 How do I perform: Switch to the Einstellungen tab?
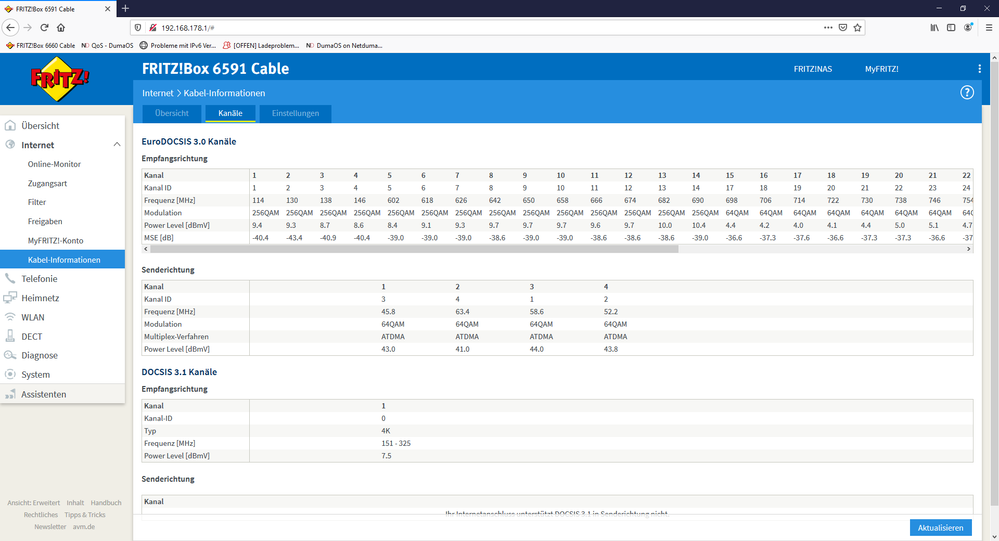(x=295, y=113)
